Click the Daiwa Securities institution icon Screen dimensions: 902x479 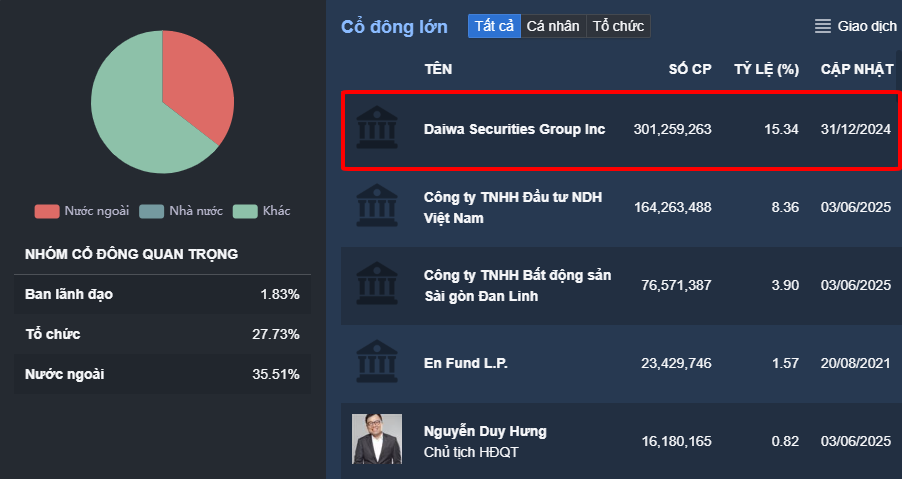click(375, 129)
